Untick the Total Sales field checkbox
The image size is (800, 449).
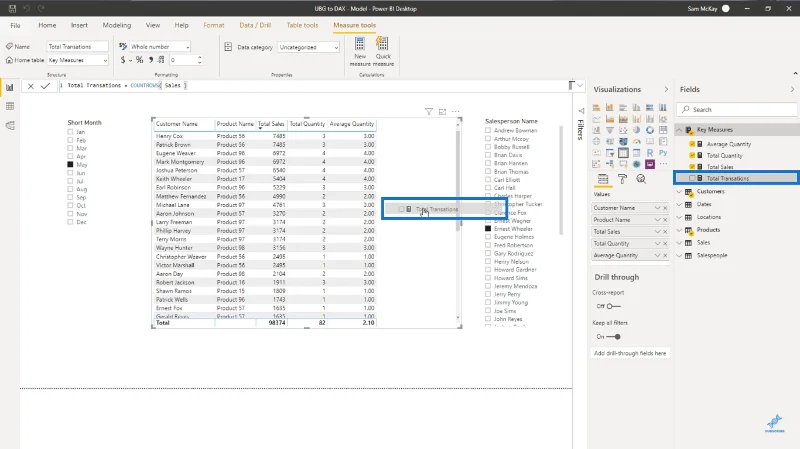[x=692, y=167]
